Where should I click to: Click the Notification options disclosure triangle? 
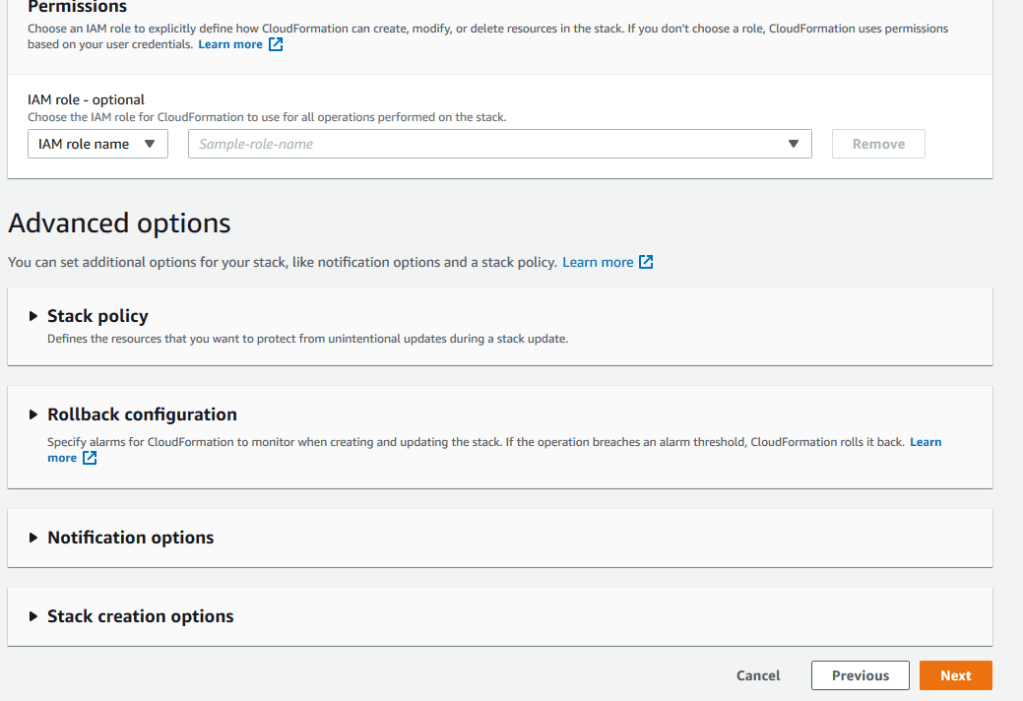34,537
